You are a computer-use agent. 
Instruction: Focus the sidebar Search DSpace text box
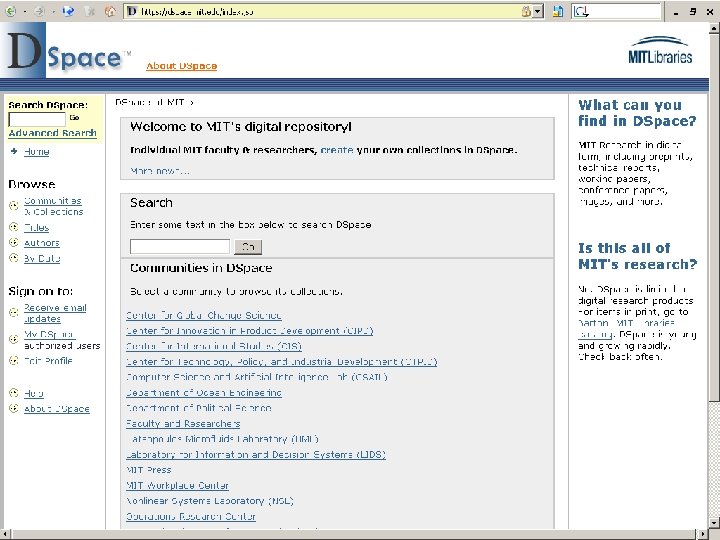pos(37,119)
